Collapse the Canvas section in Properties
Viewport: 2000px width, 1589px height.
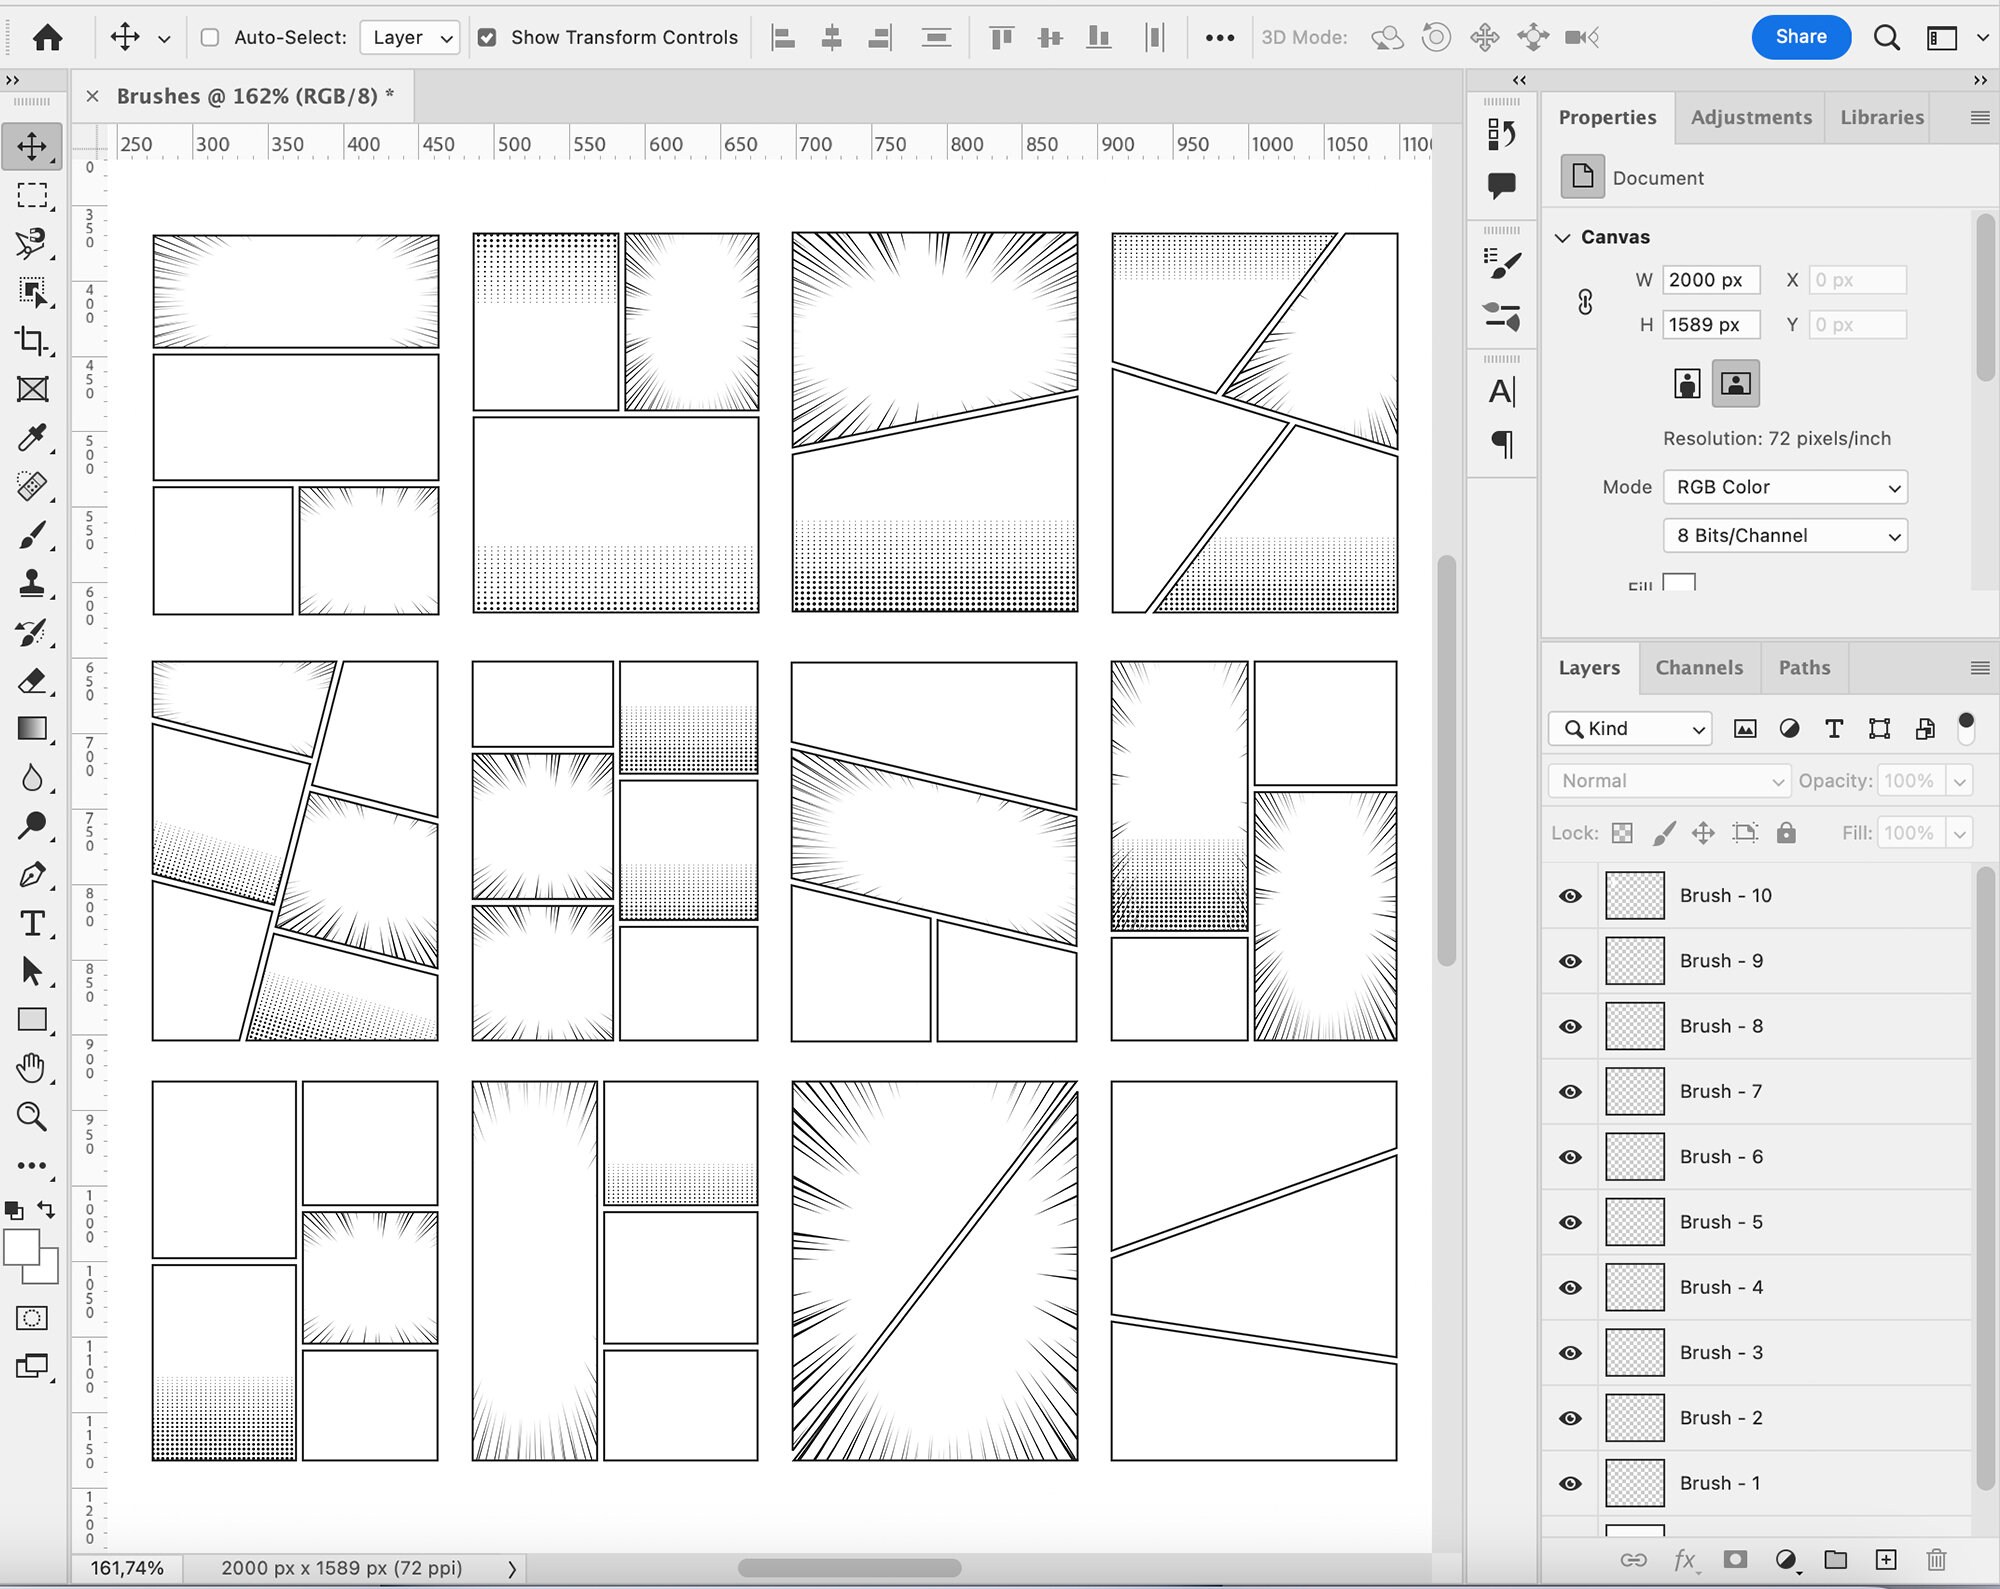(x=1564, y=237)
